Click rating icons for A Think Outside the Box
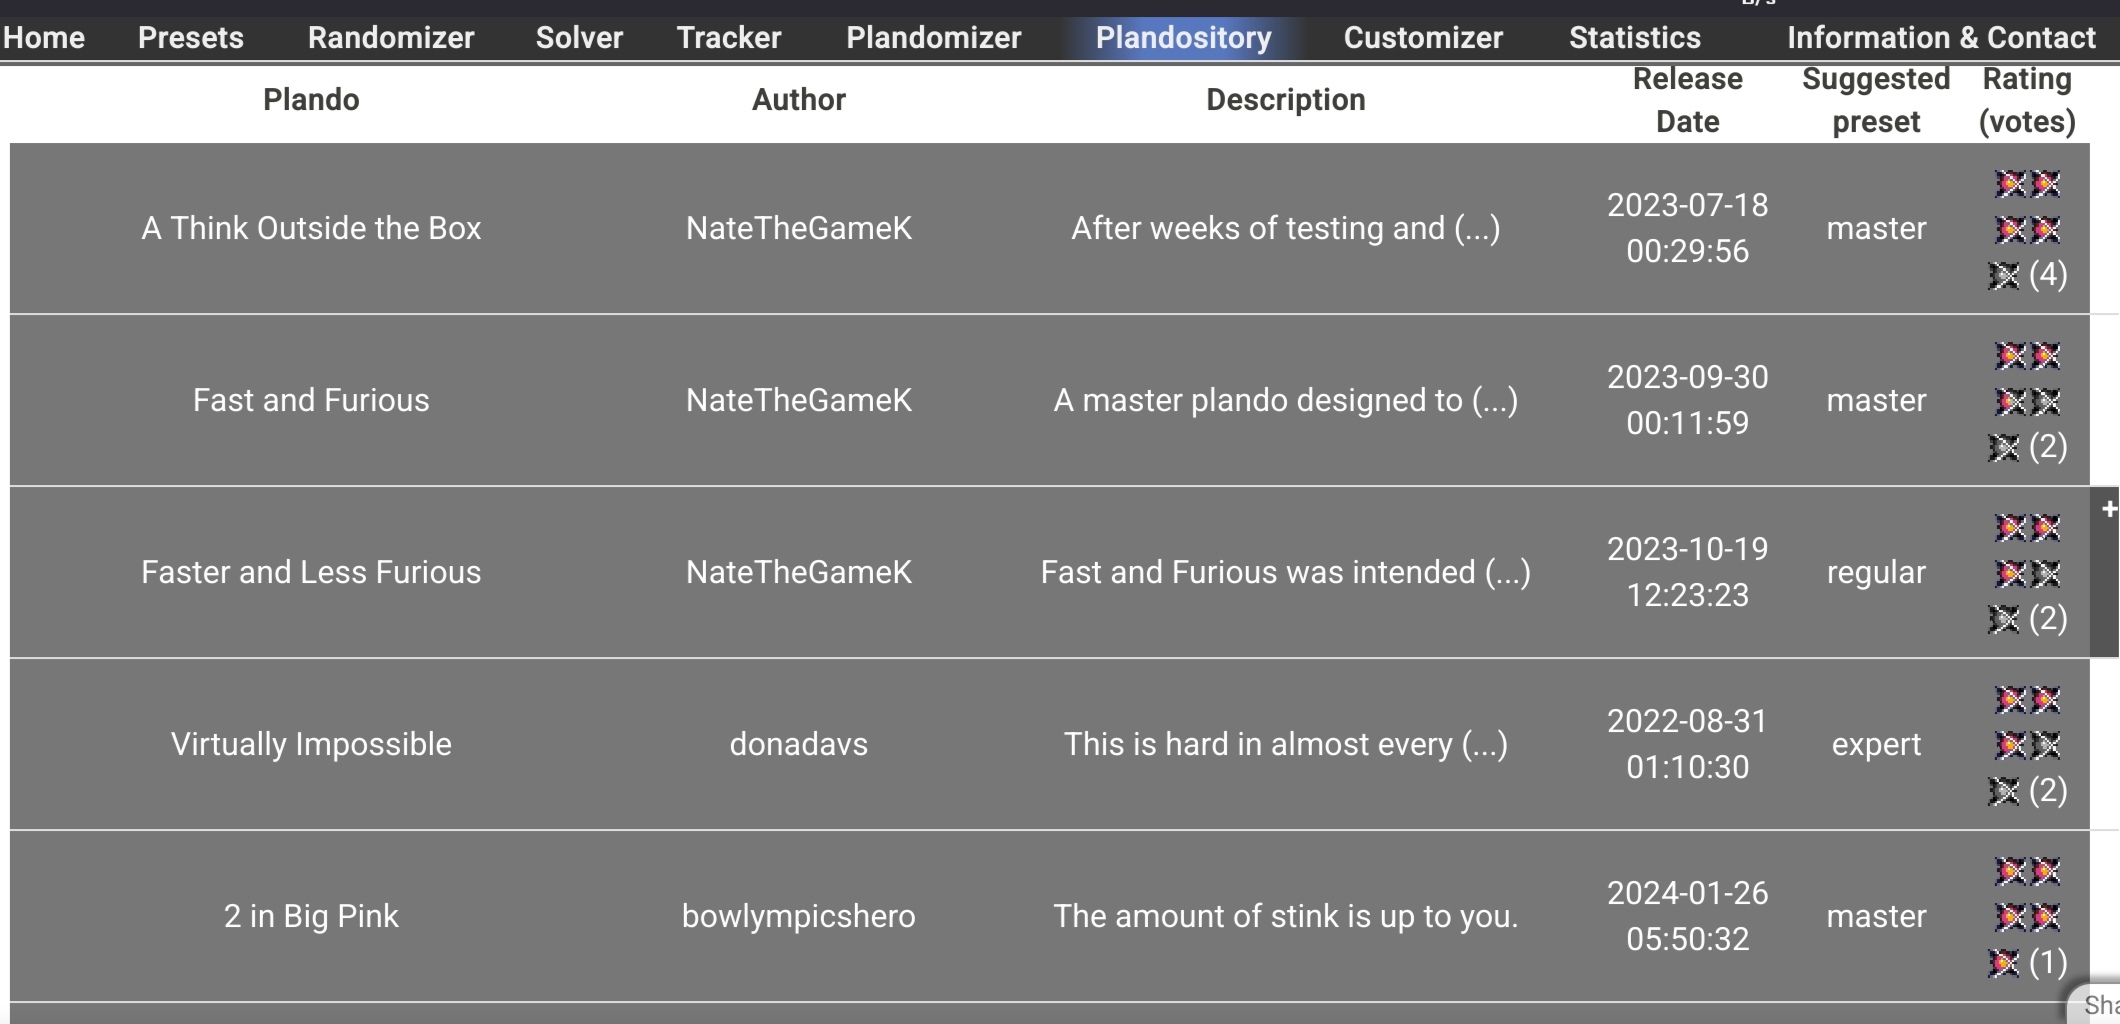Viewport: 2120px width, 1024px height. 2027,229
